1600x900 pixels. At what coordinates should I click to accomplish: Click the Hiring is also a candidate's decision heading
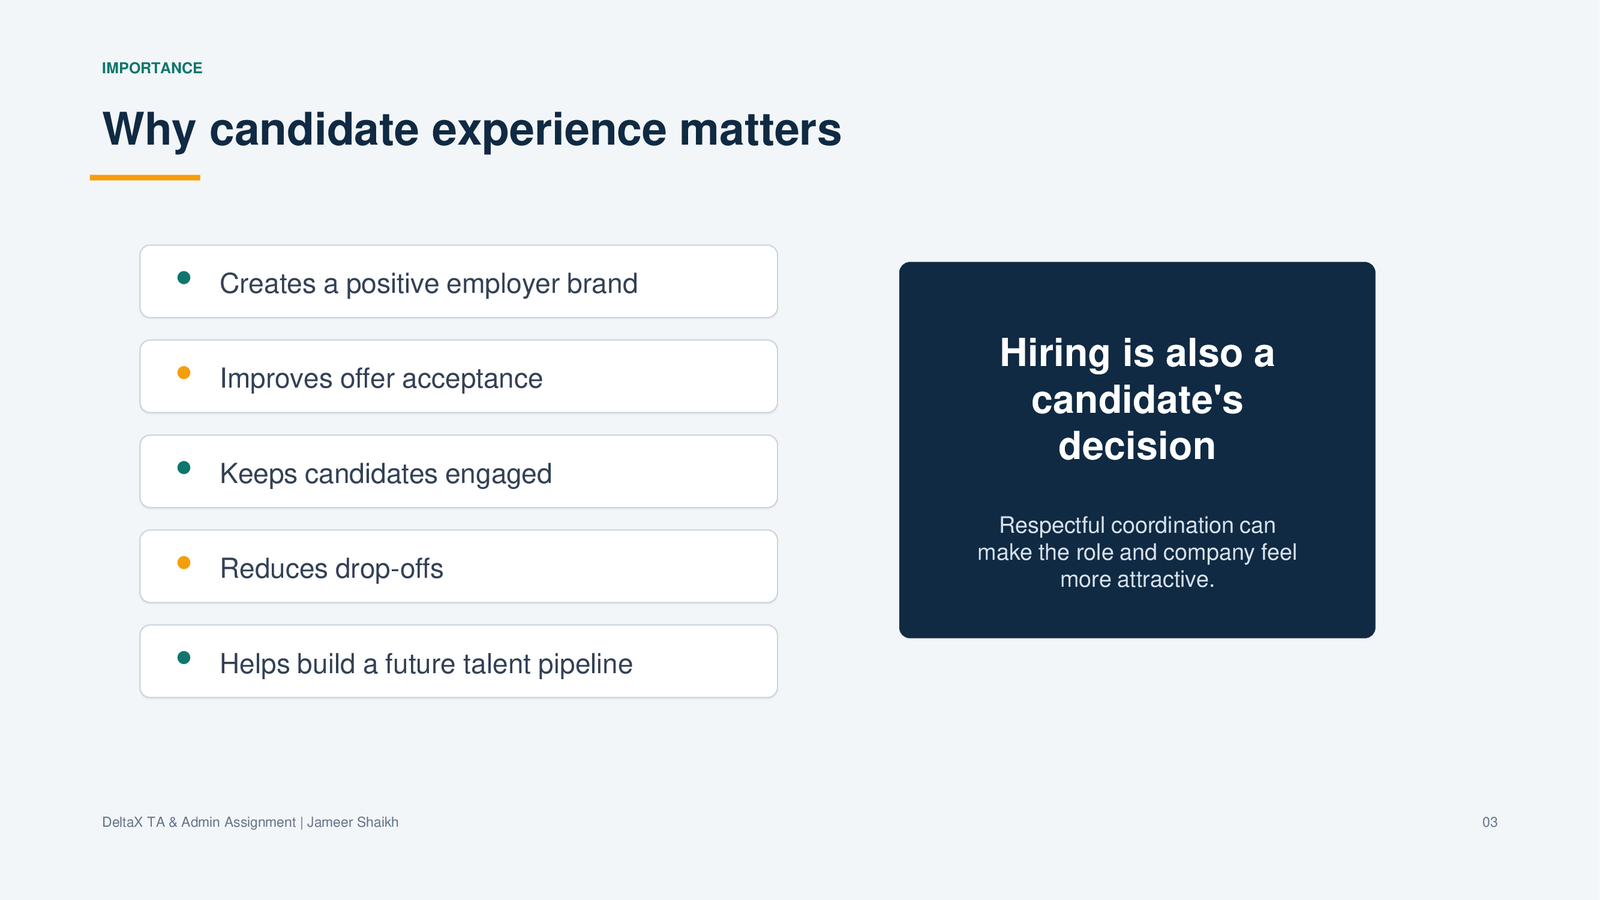tap(1137, 400)
